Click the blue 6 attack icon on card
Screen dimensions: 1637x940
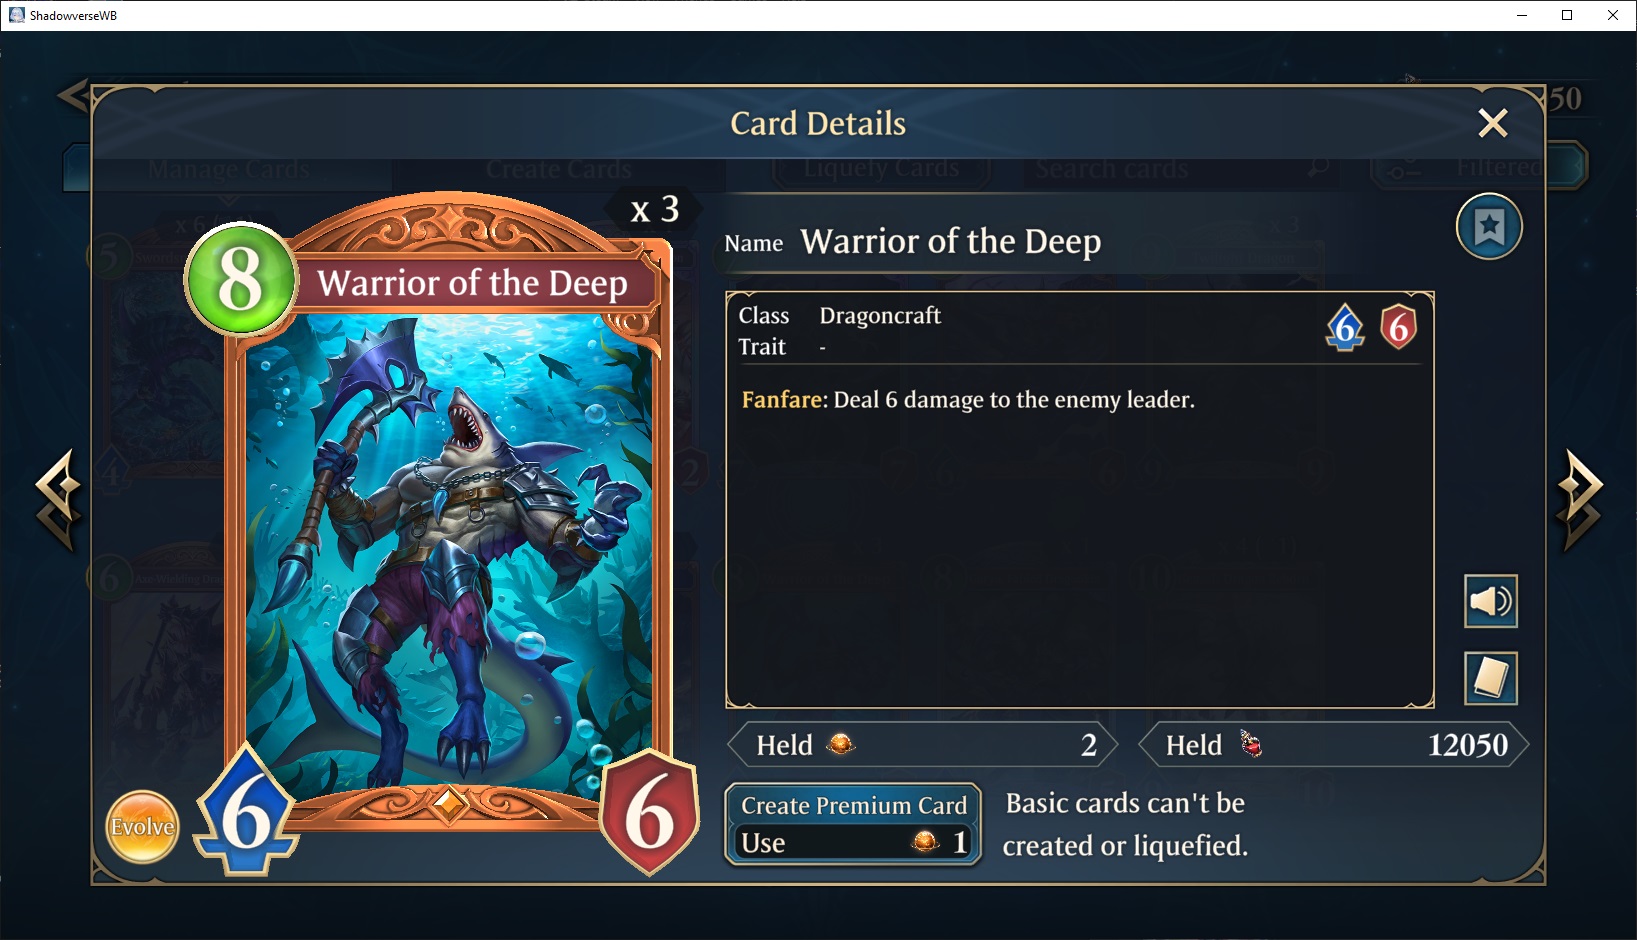(247, 814)
